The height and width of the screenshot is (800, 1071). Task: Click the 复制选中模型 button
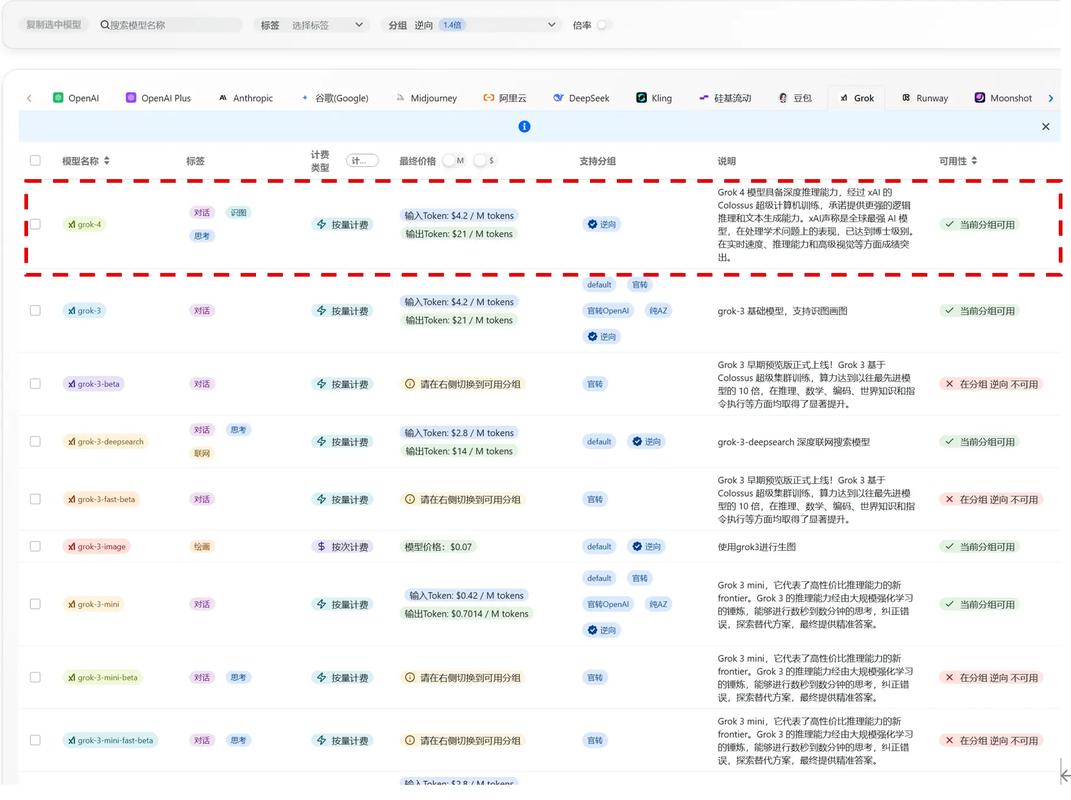pyautogui.click(x=53, y=25)
